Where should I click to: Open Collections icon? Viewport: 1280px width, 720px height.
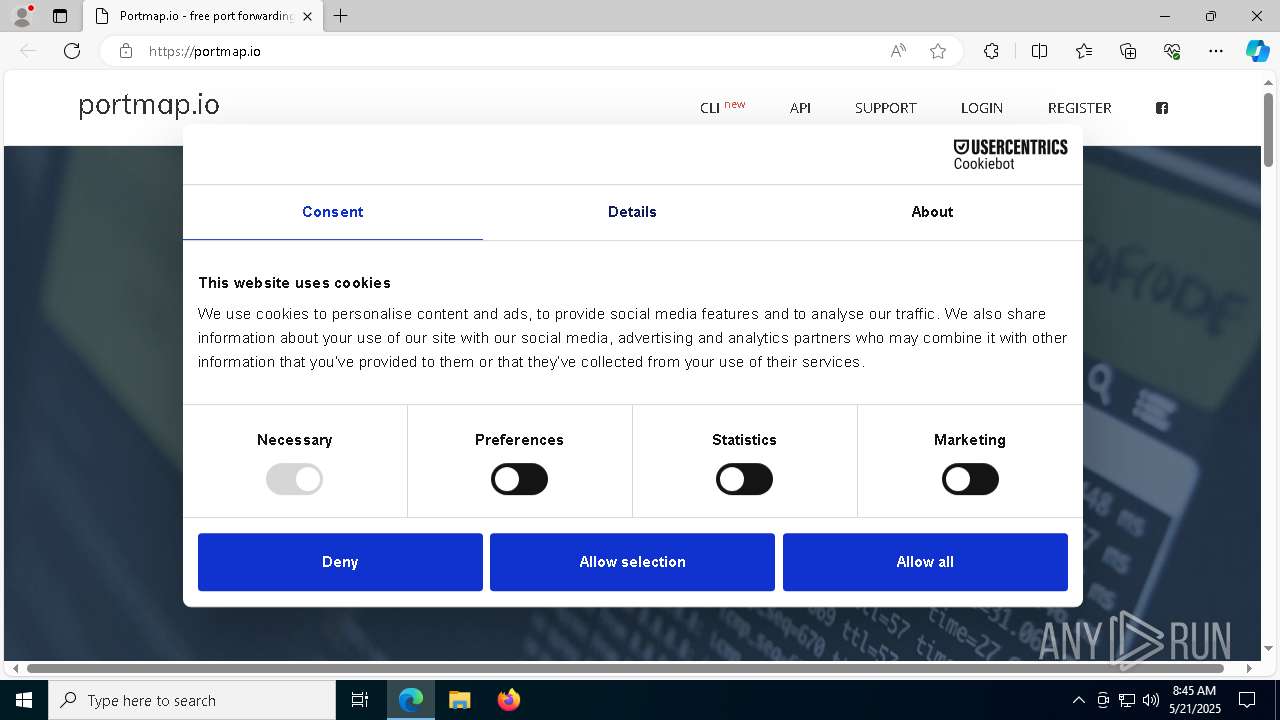1128,51
